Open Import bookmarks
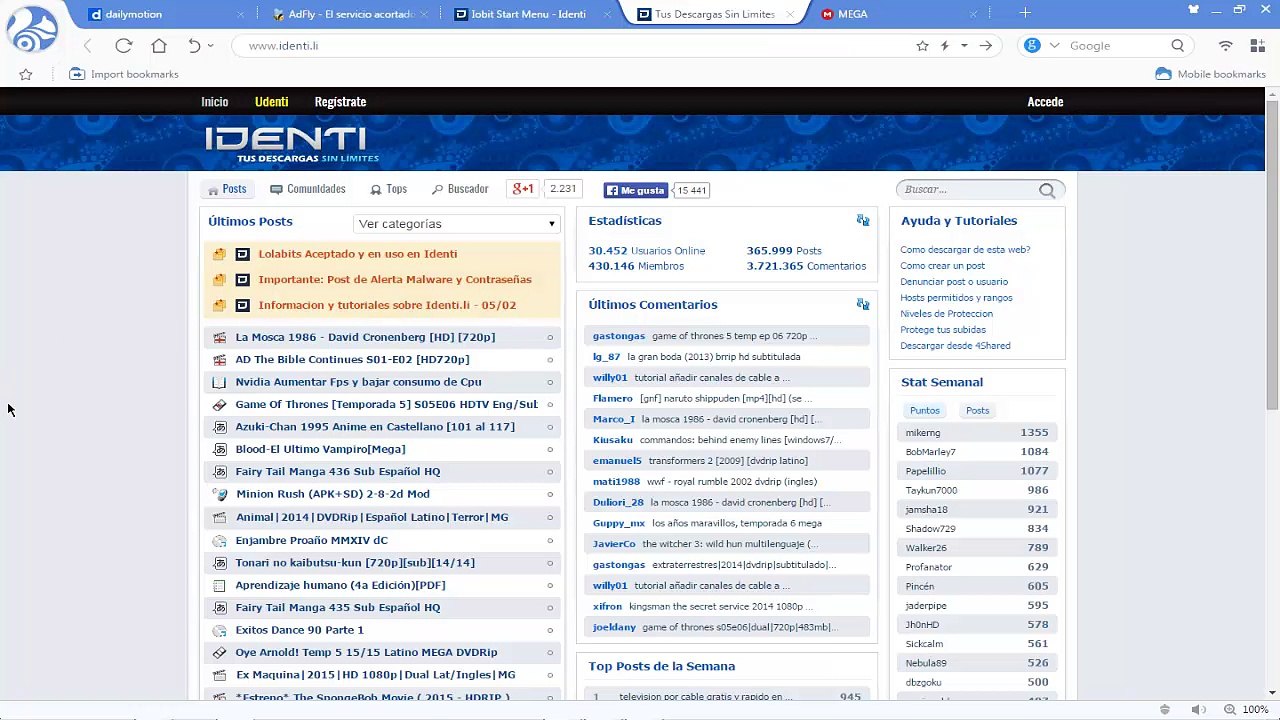Image resolution: width=1280 pixels, height=720 pixels. point(124,74)
